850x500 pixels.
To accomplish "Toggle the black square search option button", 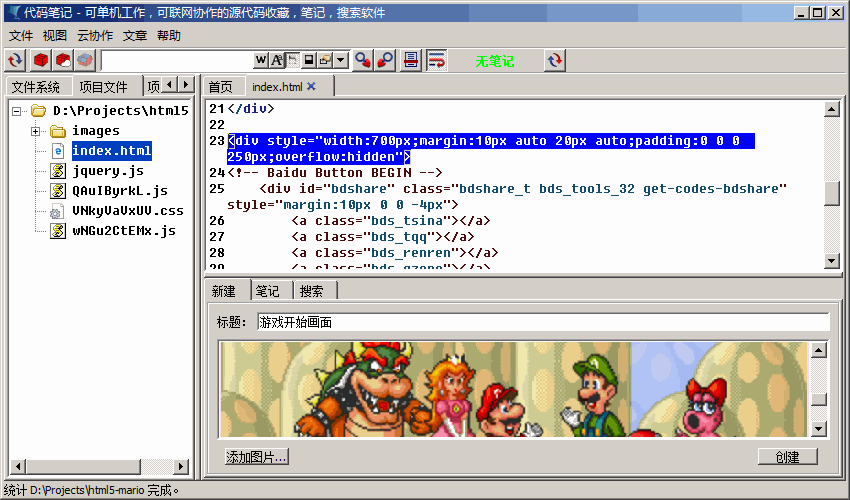I will tap(308, 60).
